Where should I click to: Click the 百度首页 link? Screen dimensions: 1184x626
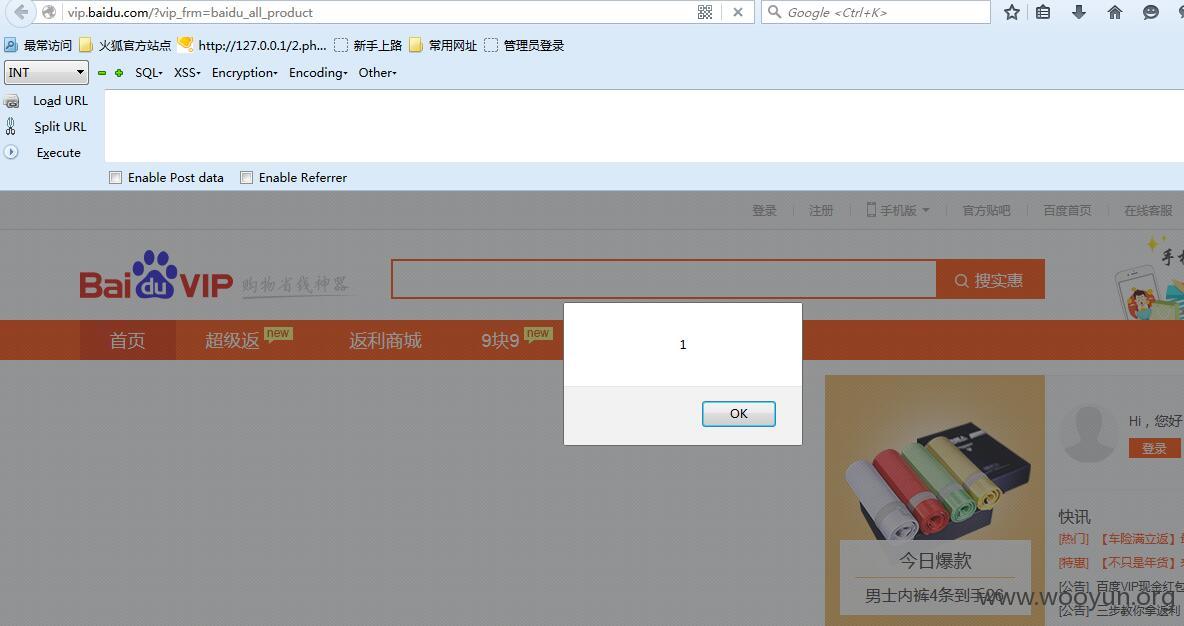tap(1067, 210)
